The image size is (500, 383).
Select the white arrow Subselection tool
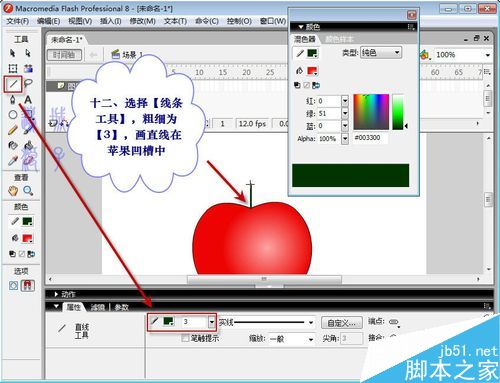[28, 53]
